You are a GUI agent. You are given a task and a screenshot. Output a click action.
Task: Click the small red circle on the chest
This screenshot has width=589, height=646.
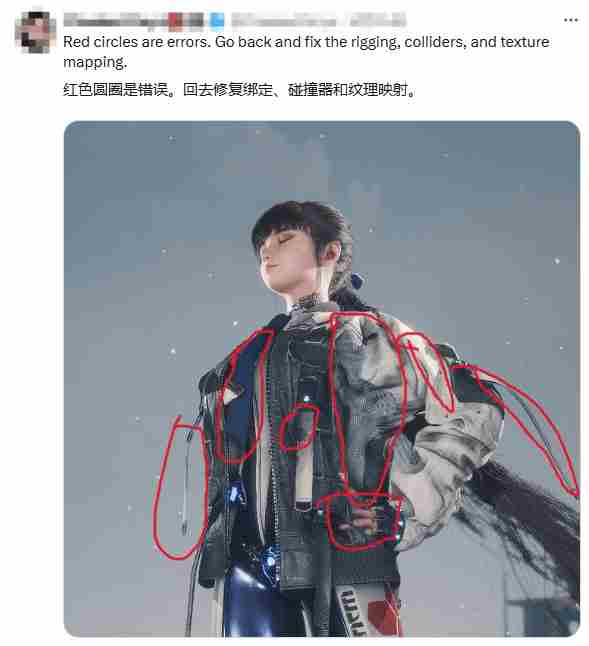click(x=299, y=427)
